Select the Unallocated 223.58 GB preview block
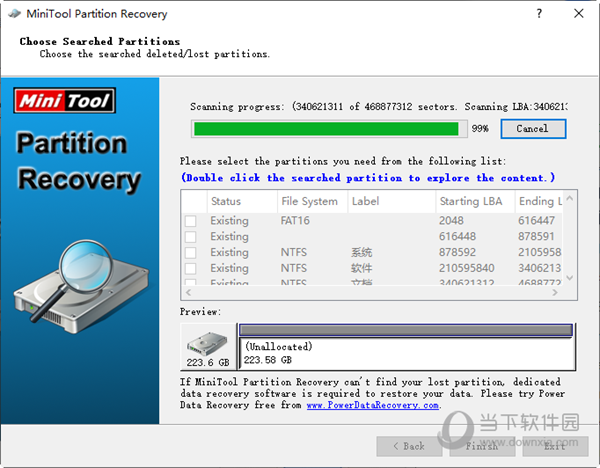This screenshot has width=600, height=468. (x=407, y=353)
